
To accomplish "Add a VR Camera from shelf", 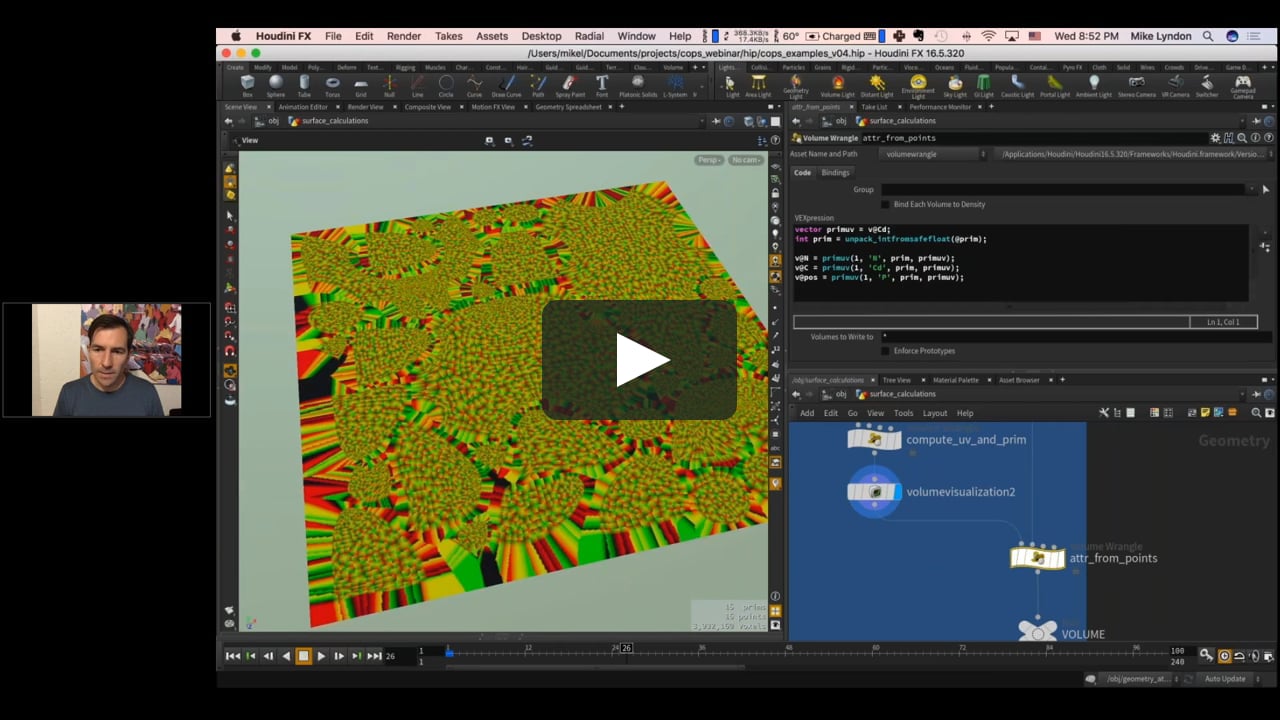I will (1175, 86).
